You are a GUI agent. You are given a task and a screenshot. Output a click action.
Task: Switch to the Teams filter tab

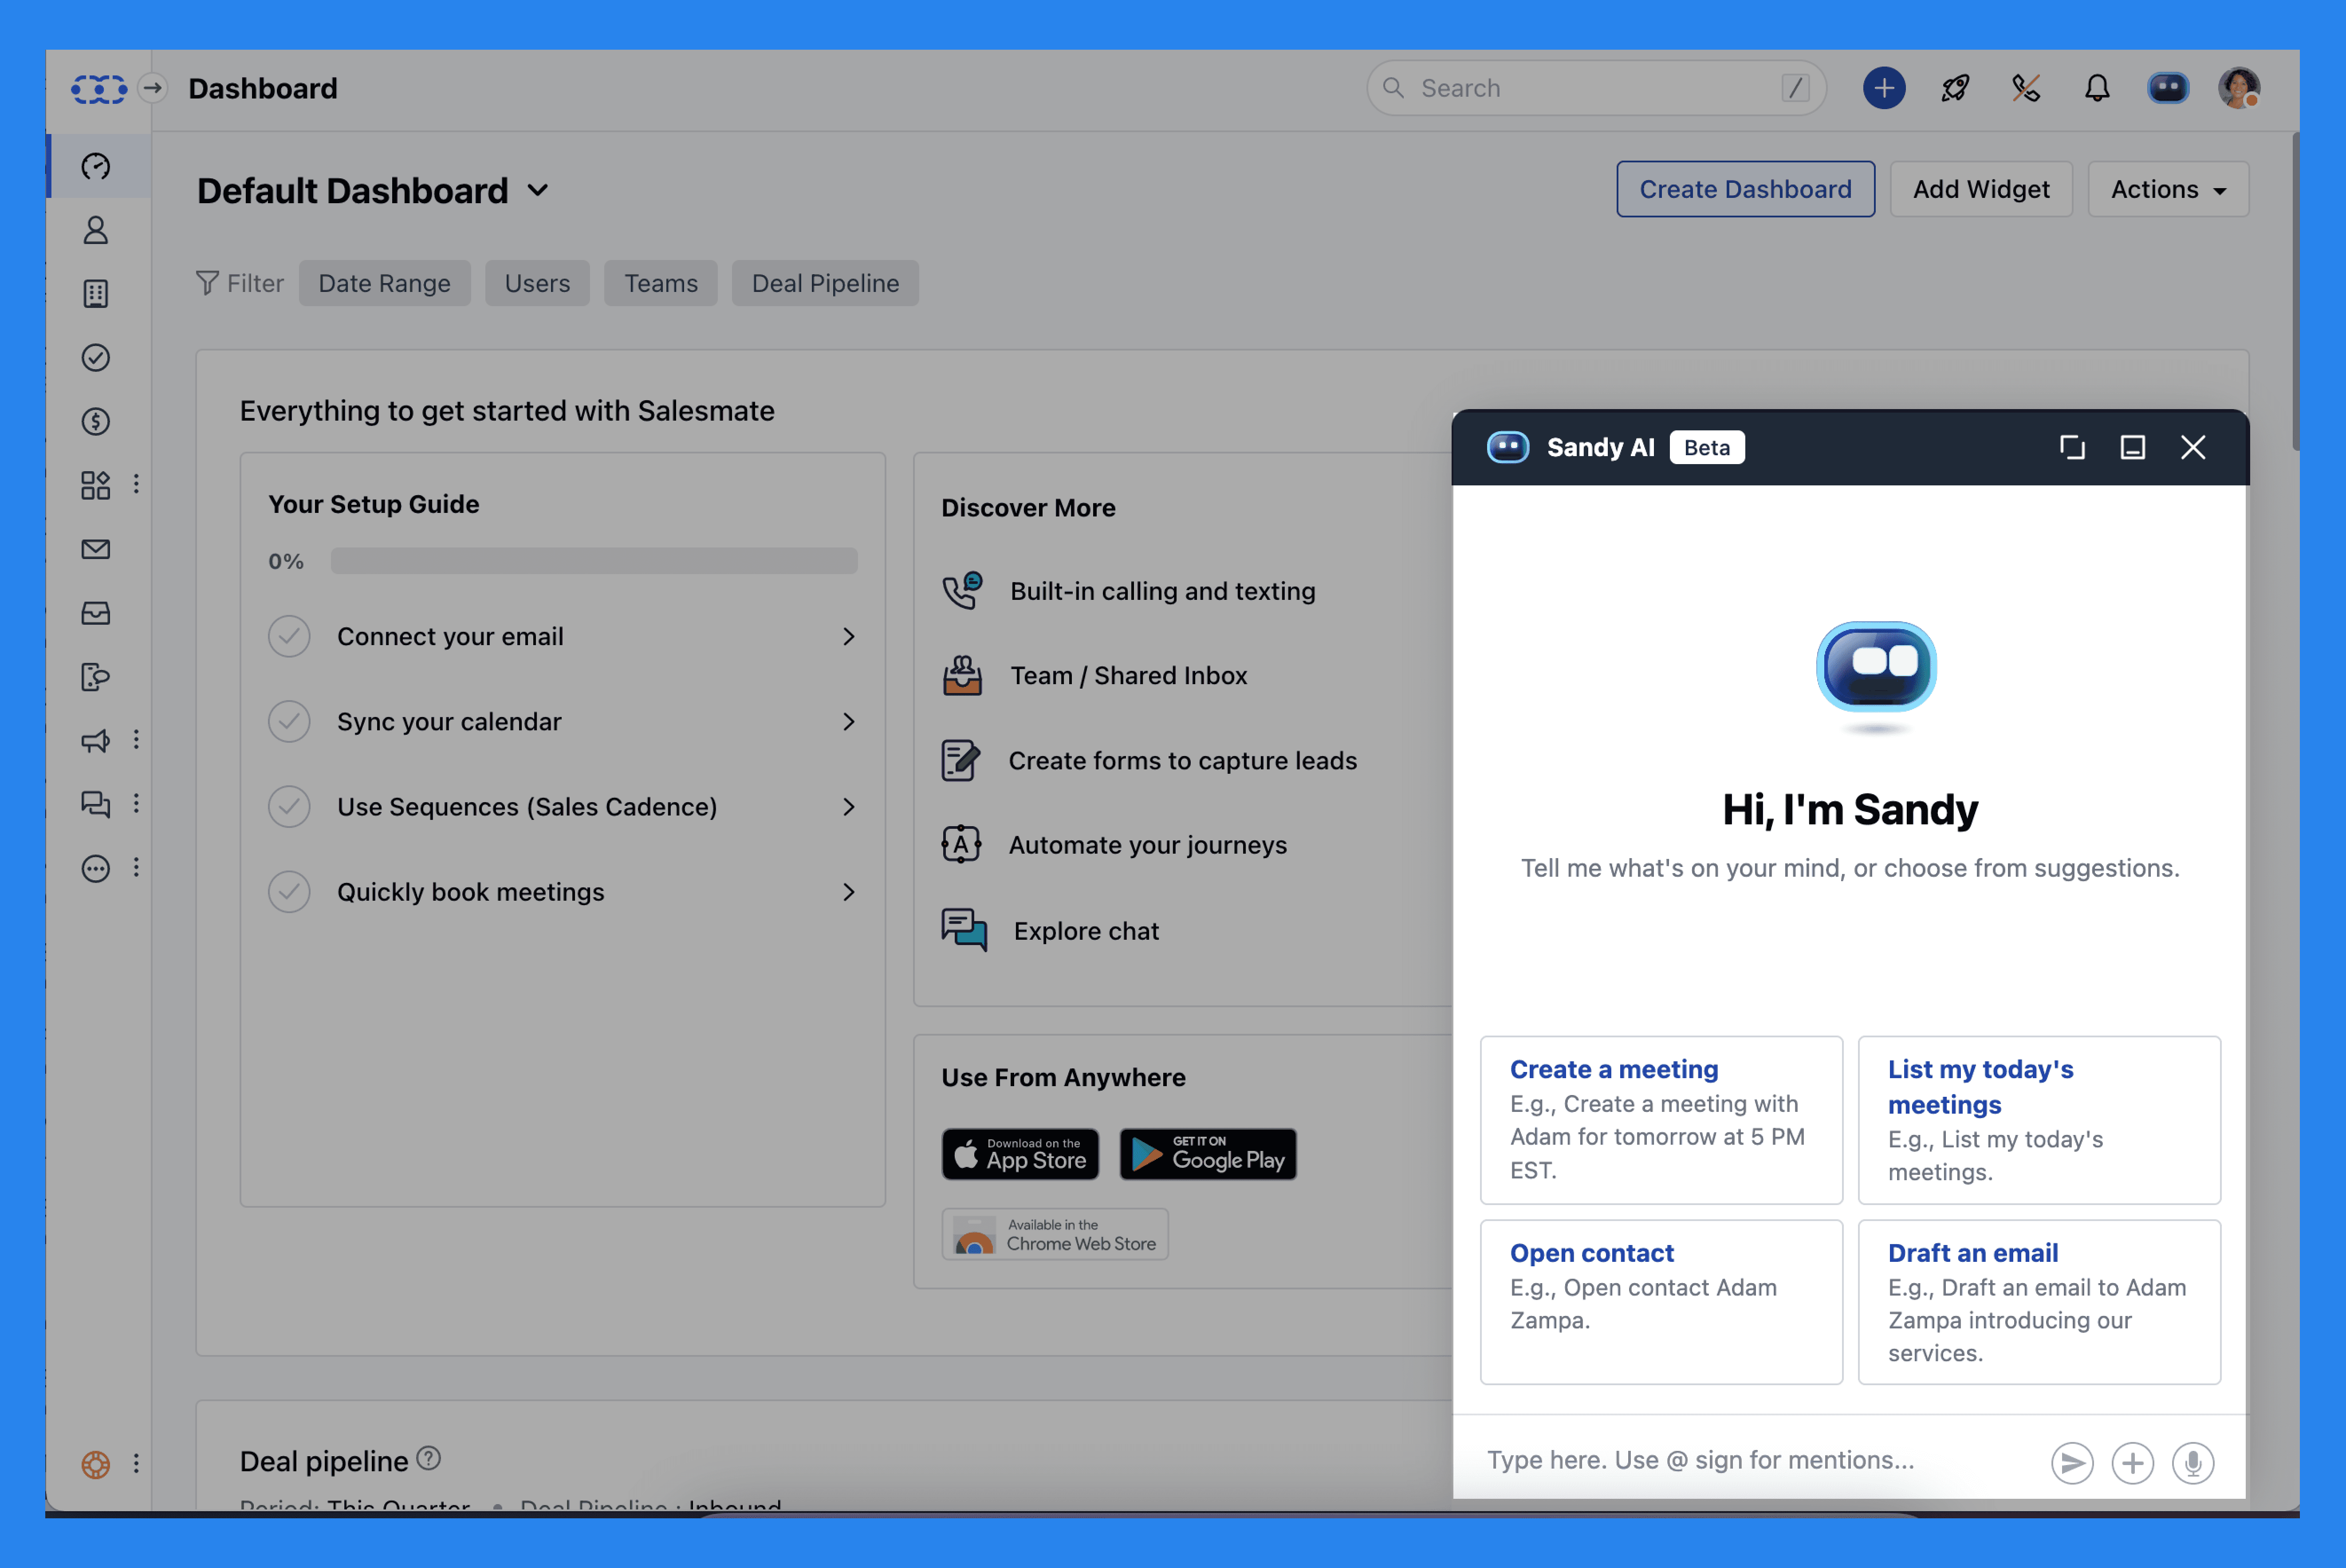click(x=660, y=283)
